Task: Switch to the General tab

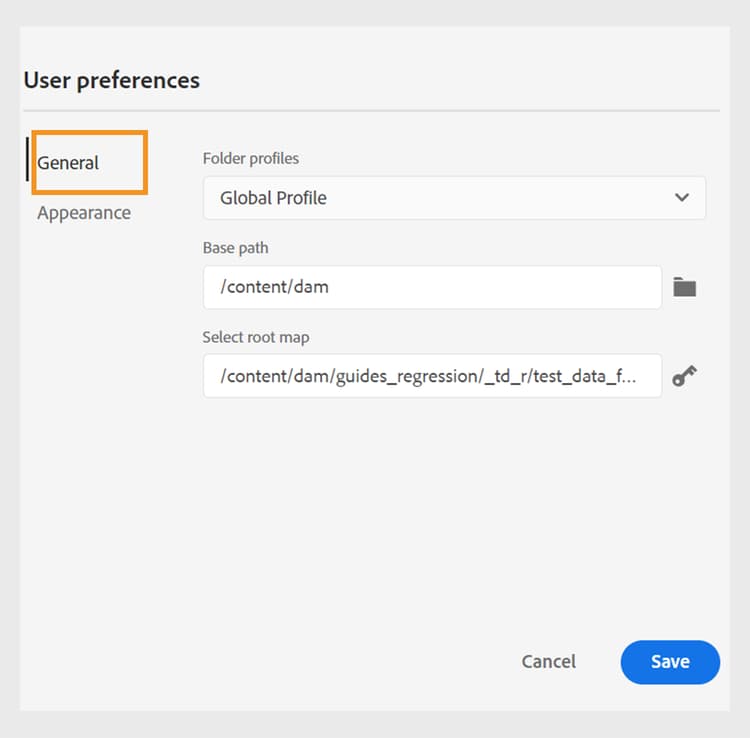Action: click(x=68, y=163)
